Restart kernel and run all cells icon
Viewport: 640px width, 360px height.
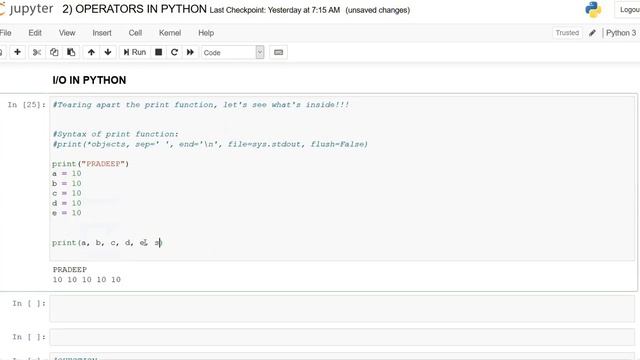click(x=190, y=52)
